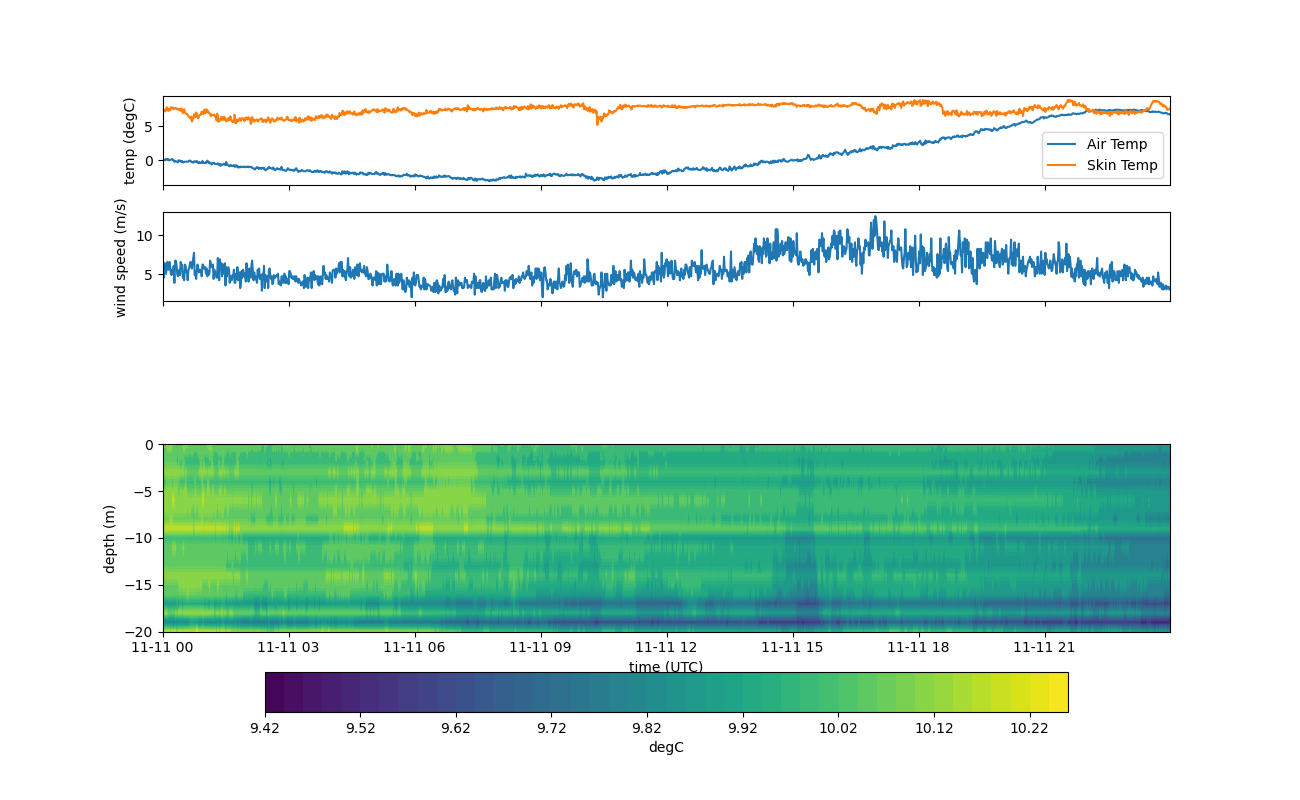
Task: Click the 11-11 06 time tick label
Action: pyautogui.click(x=415, y=647)
